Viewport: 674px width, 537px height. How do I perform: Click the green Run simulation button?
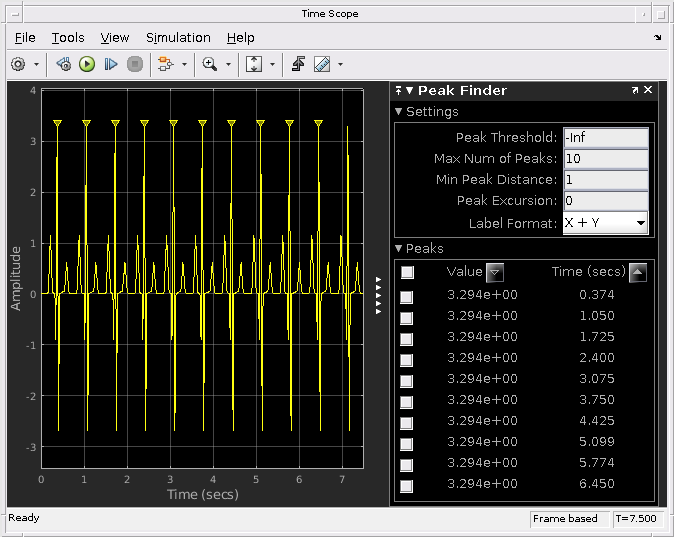click(87, 64)
